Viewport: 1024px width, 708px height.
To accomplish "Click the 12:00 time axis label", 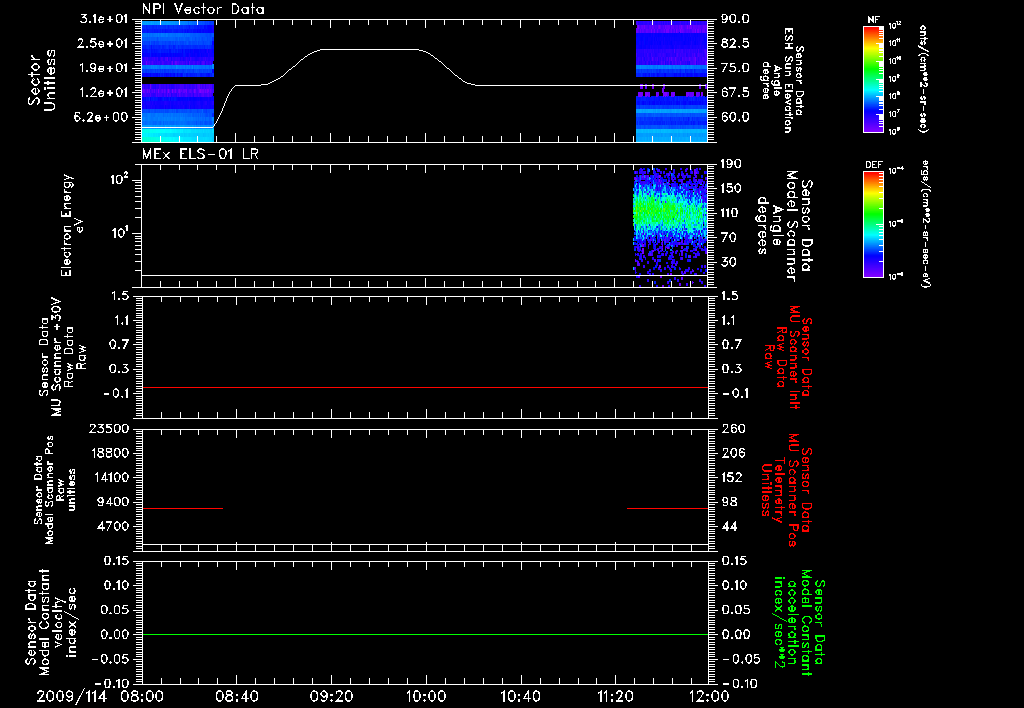I will click(710, 696).
